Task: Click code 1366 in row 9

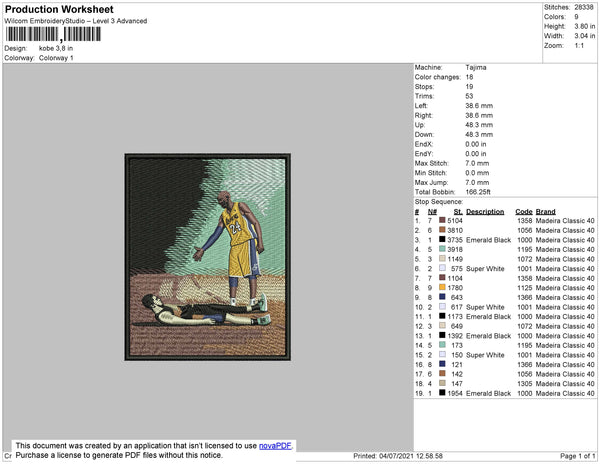Action: pyautogui.click(x=525, y=297)
